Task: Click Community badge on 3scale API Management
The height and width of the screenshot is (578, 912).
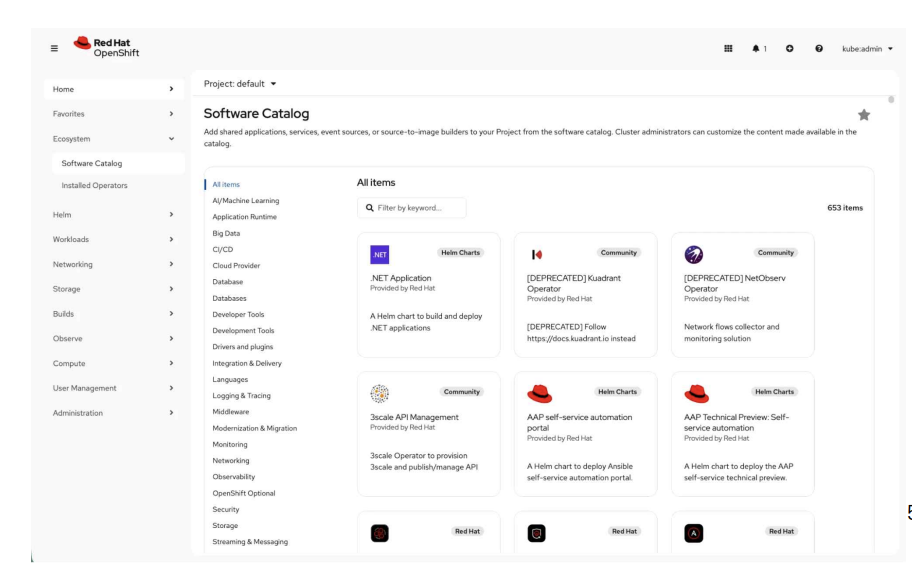Action: point(461,392)
